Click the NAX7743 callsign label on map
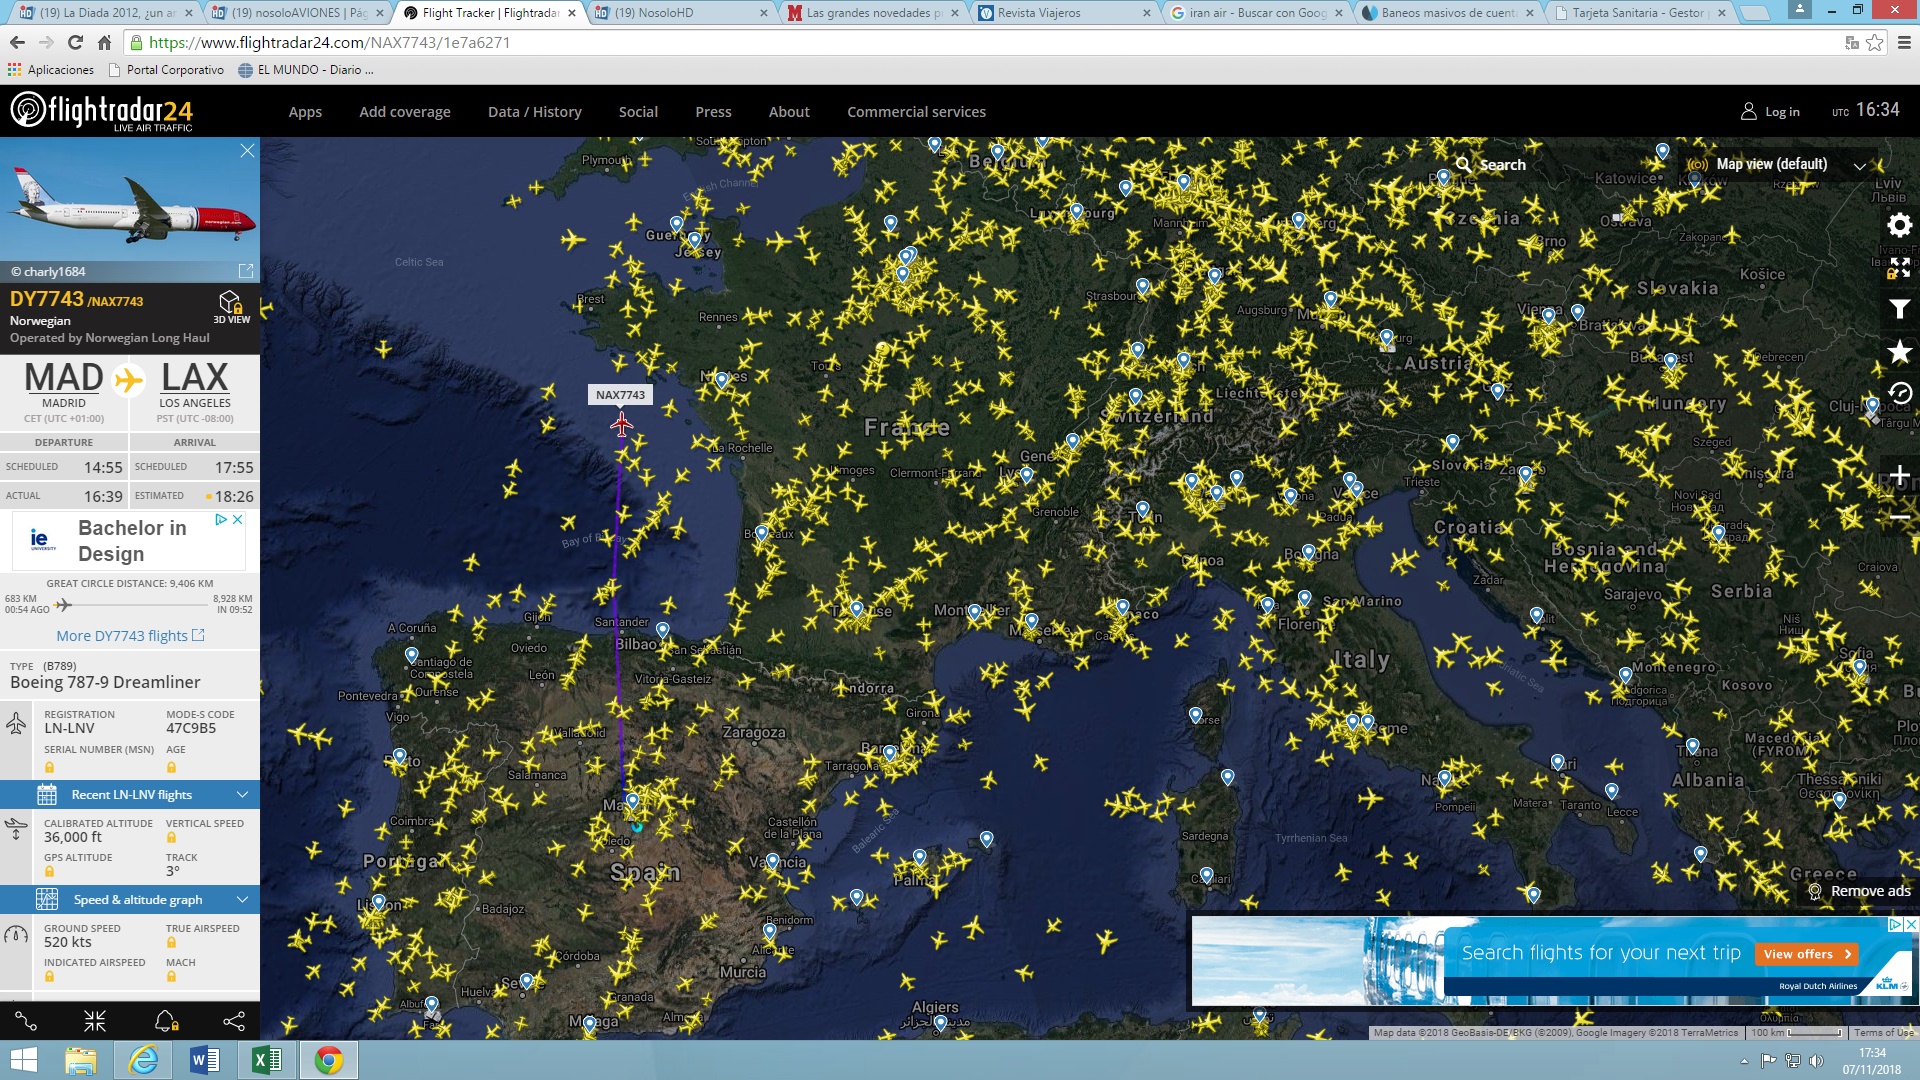The image size is (1920, 1080). [x=620, y=395]
